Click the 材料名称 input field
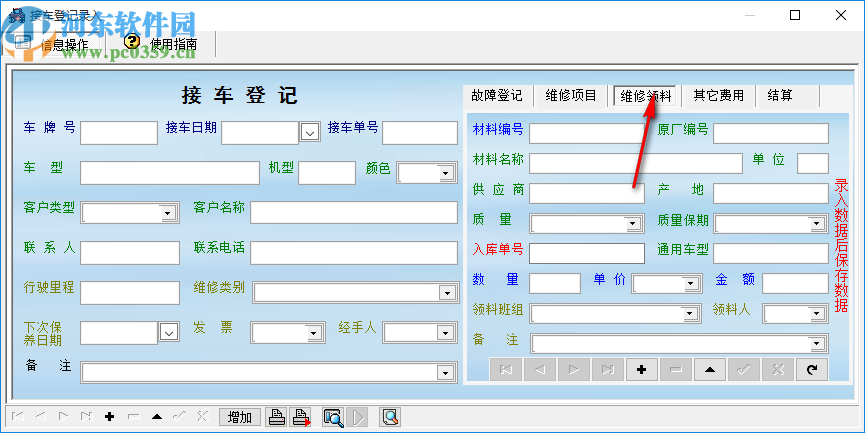Screen dimensions: 865x433 (636, 163)
